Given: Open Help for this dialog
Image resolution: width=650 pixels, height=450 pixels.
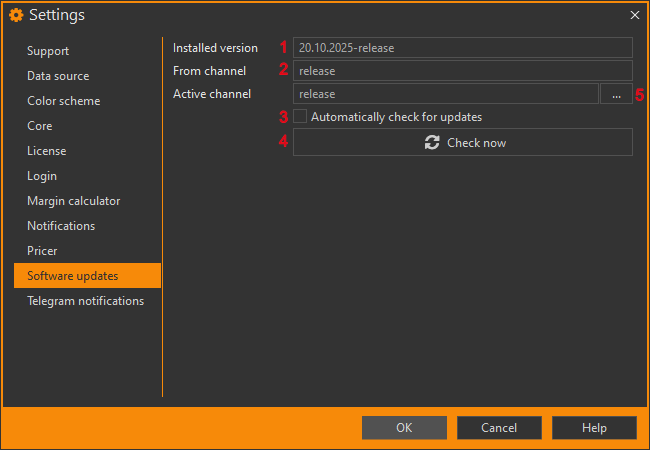Looking at the screenshot, I should click(x=594, y=428).
